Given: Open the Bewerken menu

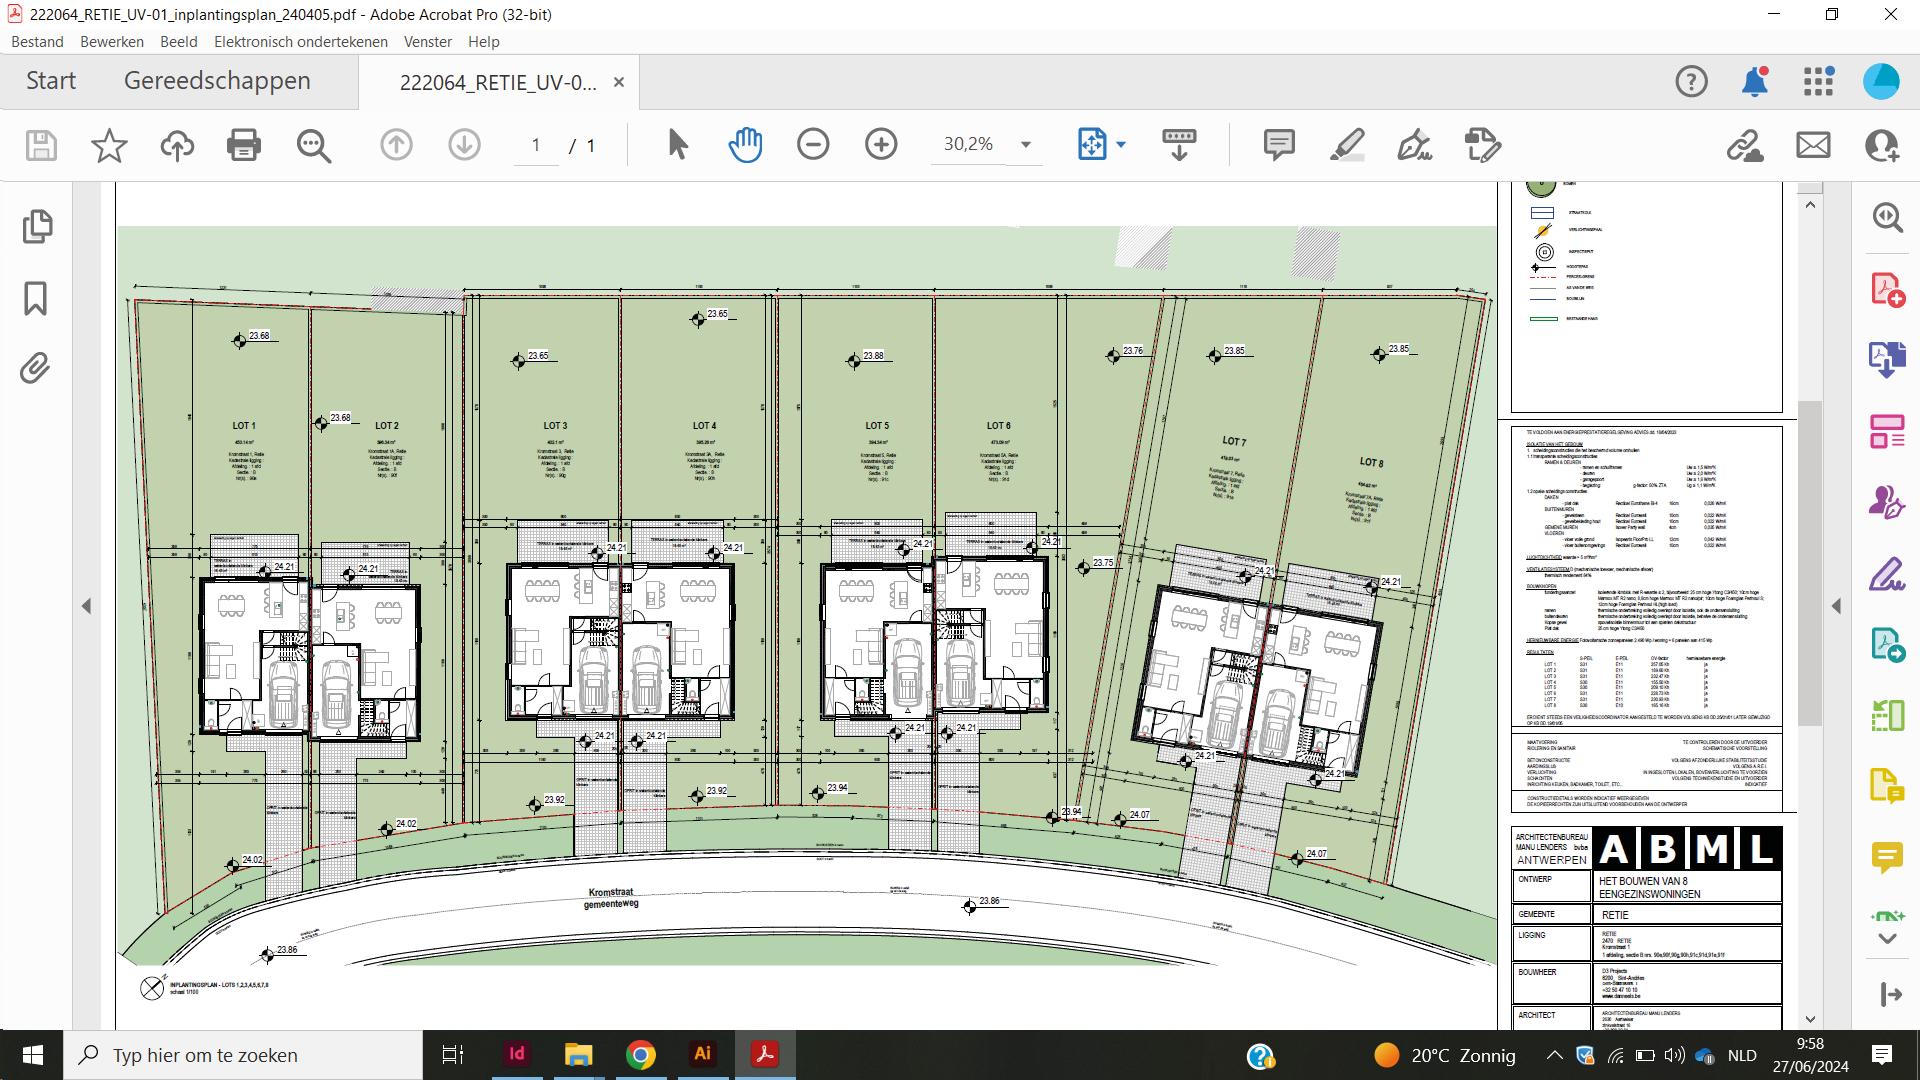Looking at the screenshot, I should (x=112, y=42).
